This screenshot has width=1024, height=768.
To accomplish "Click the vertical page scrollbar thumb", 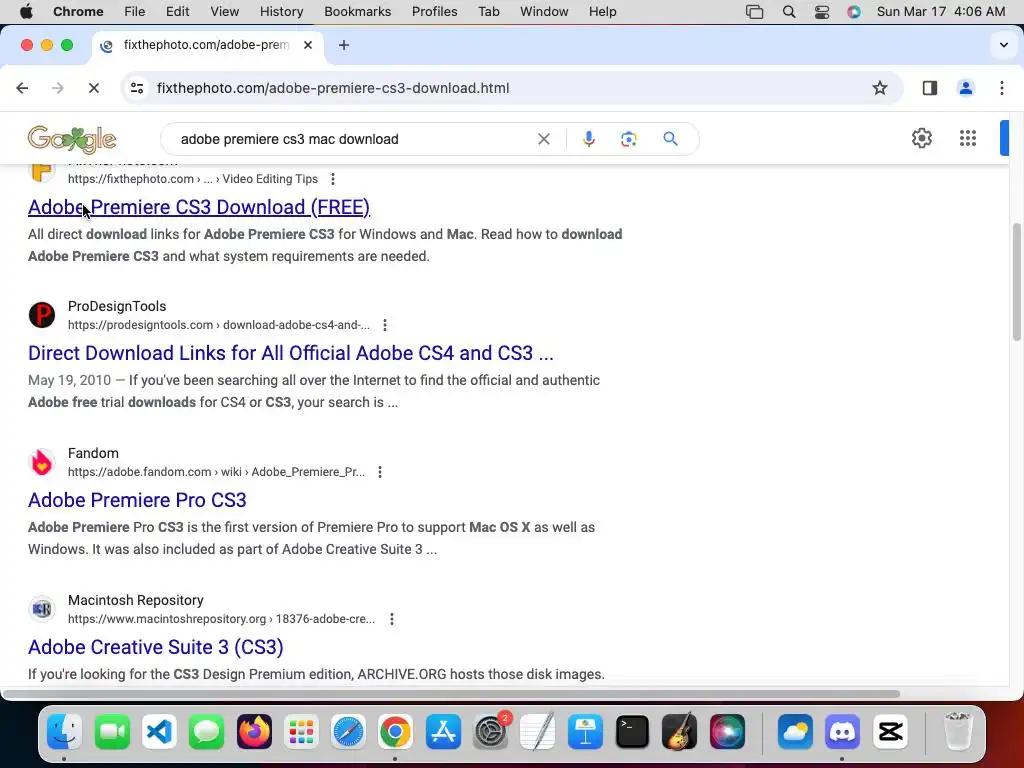I will point(1016,281).
